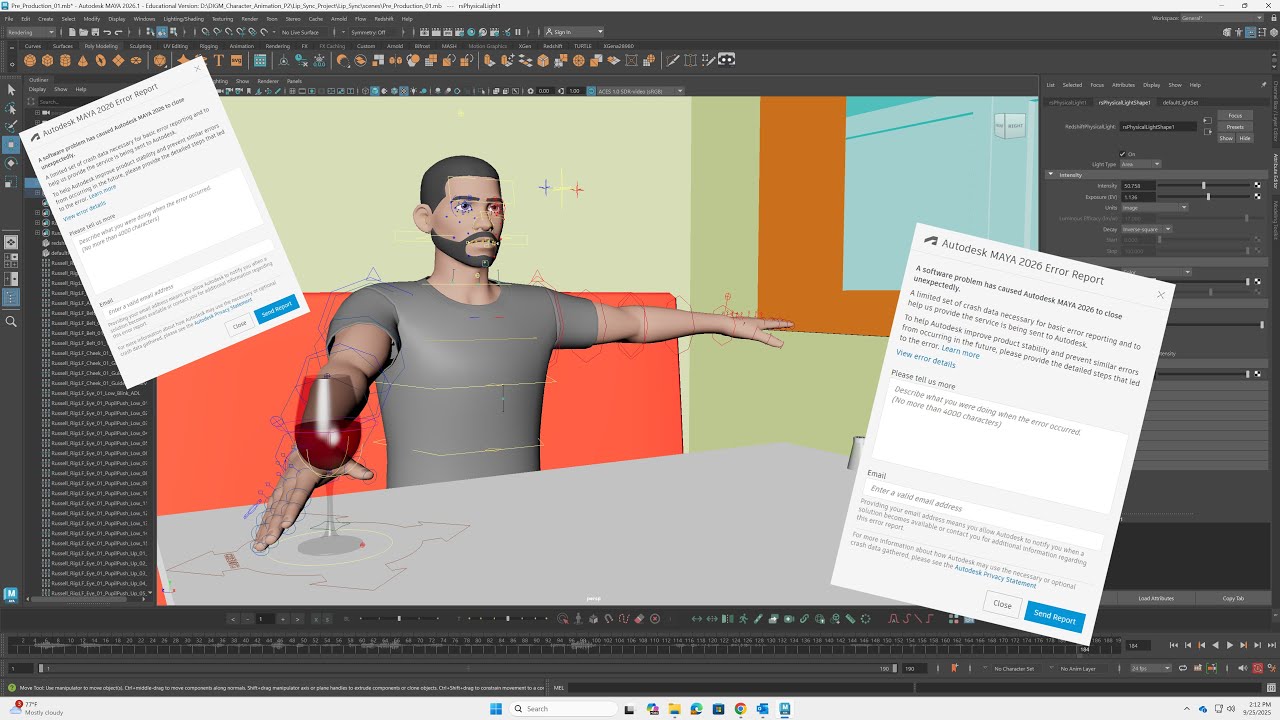
Task: Create a polygon cube from the shelf
Action: tap(48, 60)
